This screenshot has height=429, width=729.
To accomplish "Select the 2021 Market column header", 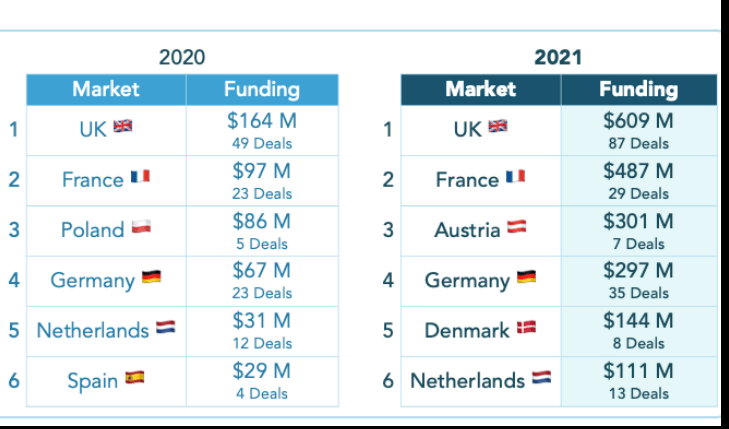I will tap(480, 89).
